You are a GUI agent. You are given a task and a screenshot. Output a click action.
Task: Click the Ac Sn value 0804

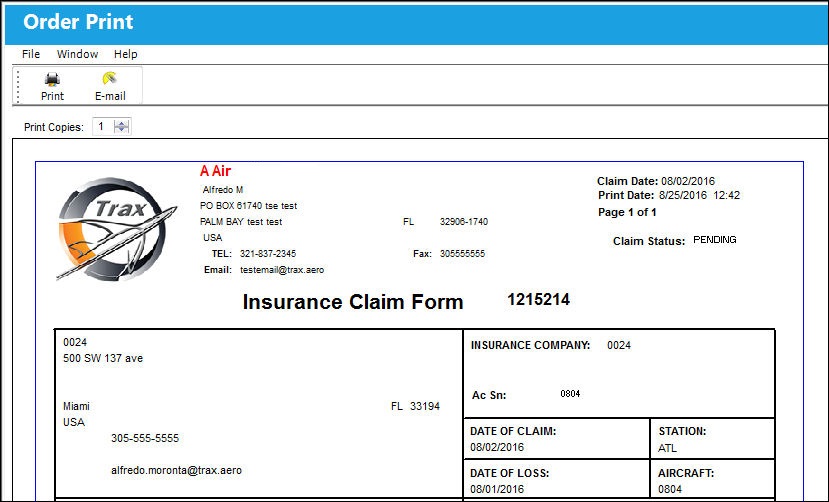coord(570,394)
